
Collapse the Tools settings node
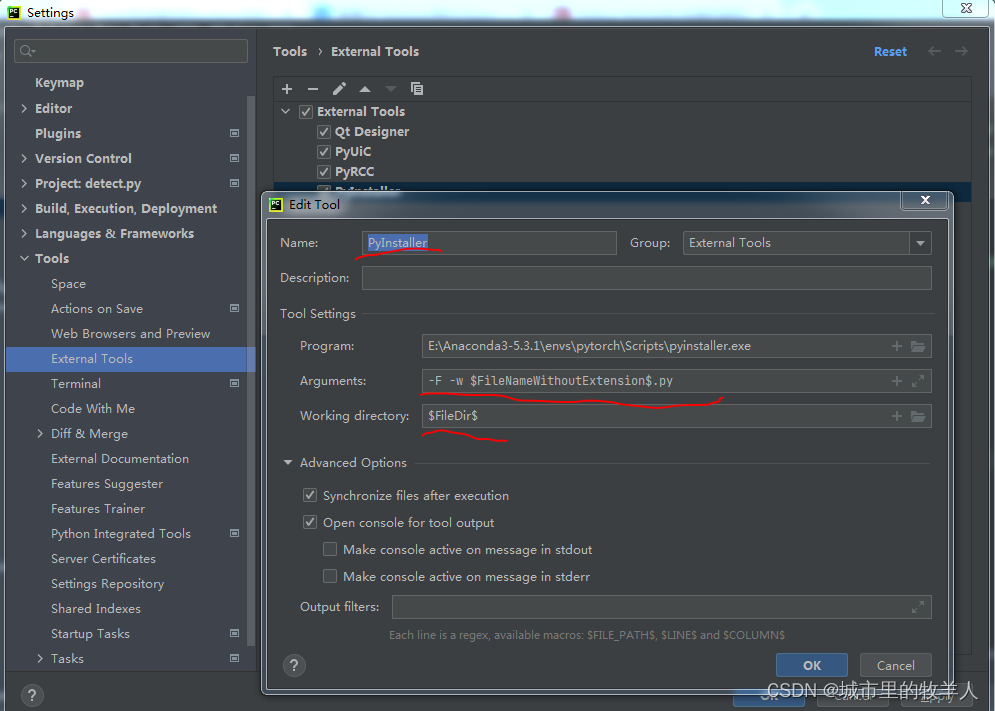click(24, 258)
